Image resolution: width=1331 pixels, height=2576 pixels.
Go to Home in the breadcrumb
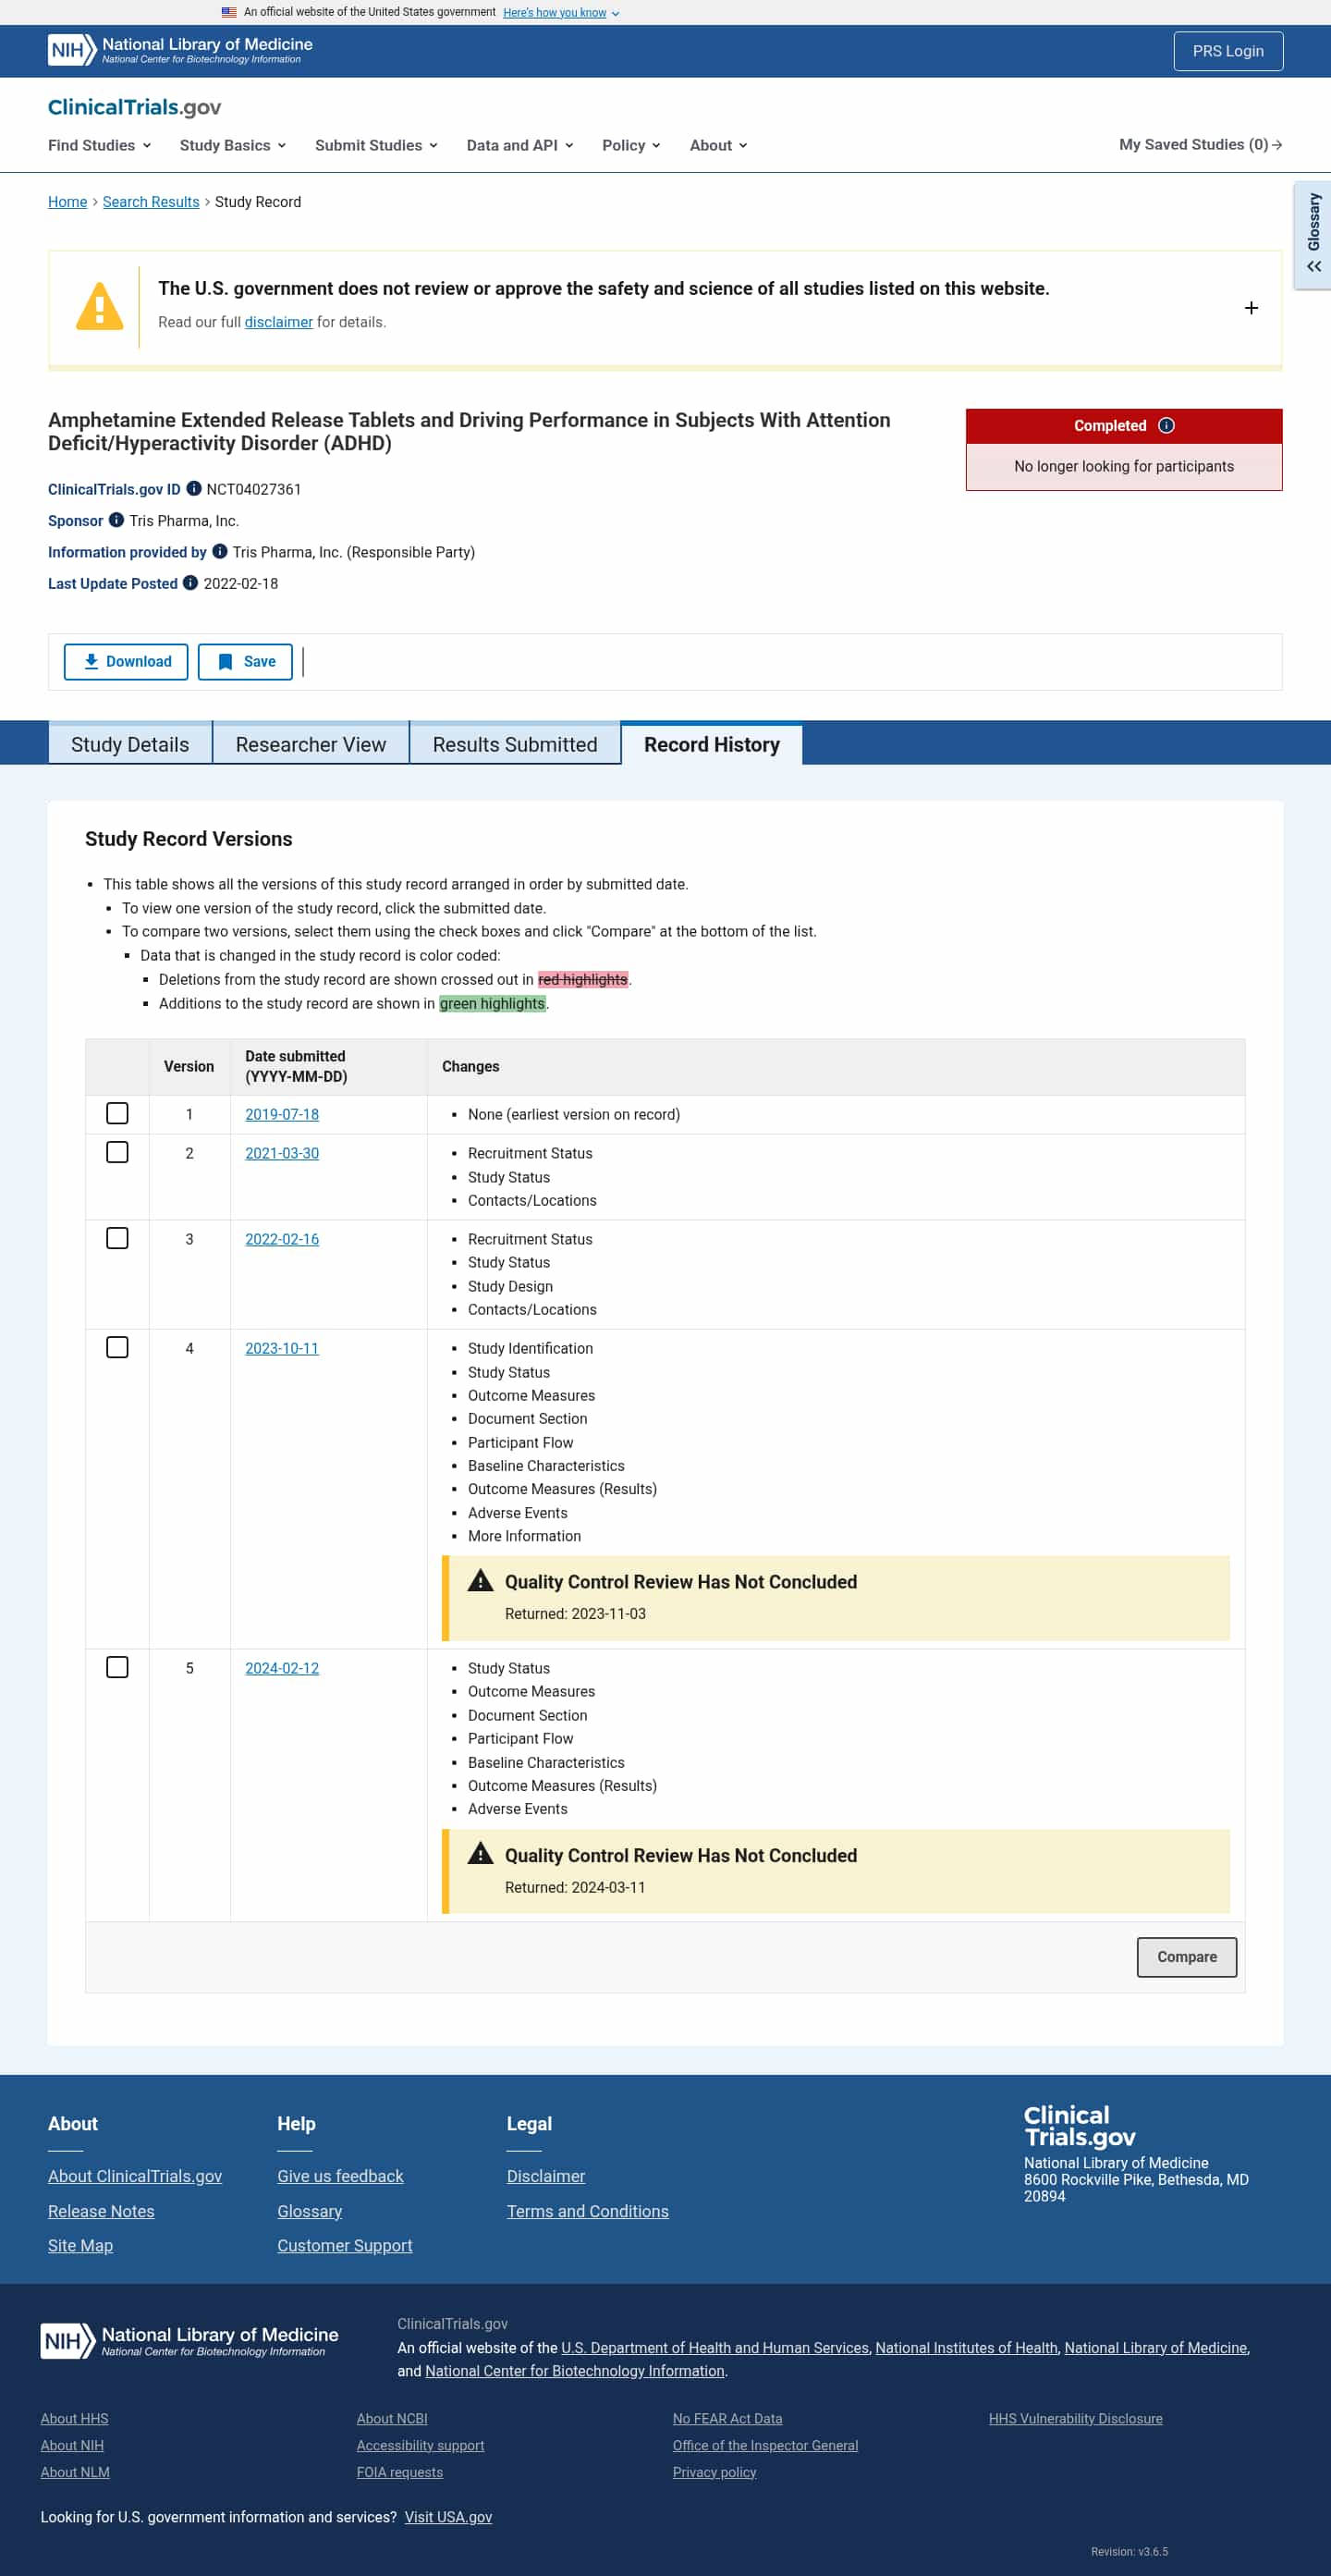68,202
